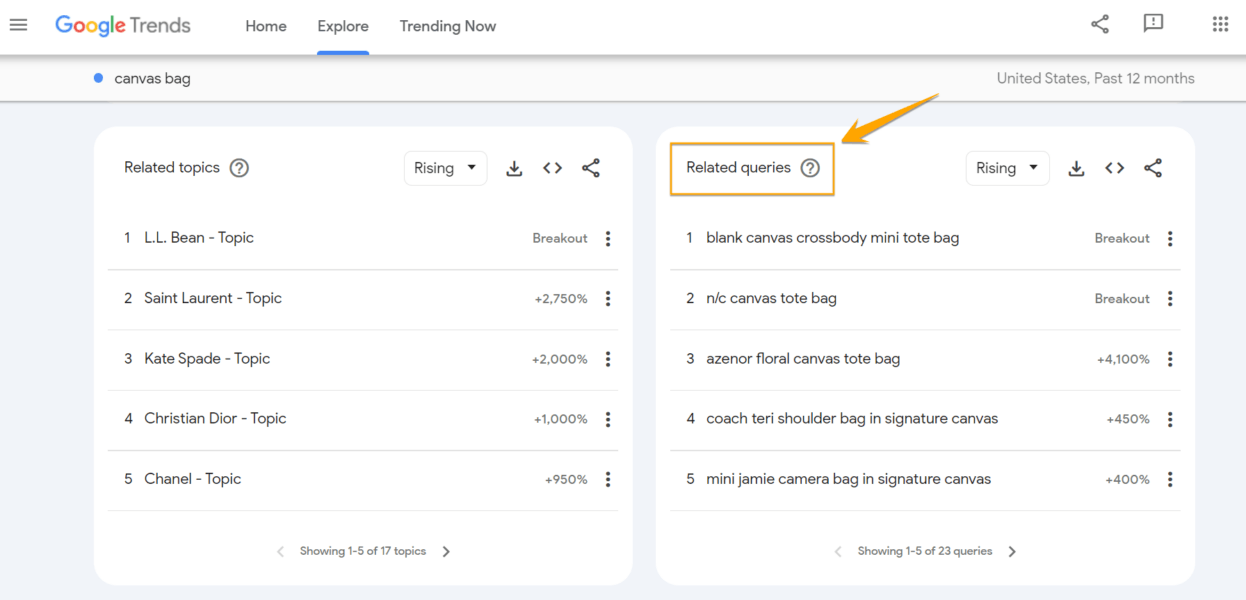Viewport: 1246px width, 600px height.
Task: Open the embed code for Related queries
Action: [1114, 168]
